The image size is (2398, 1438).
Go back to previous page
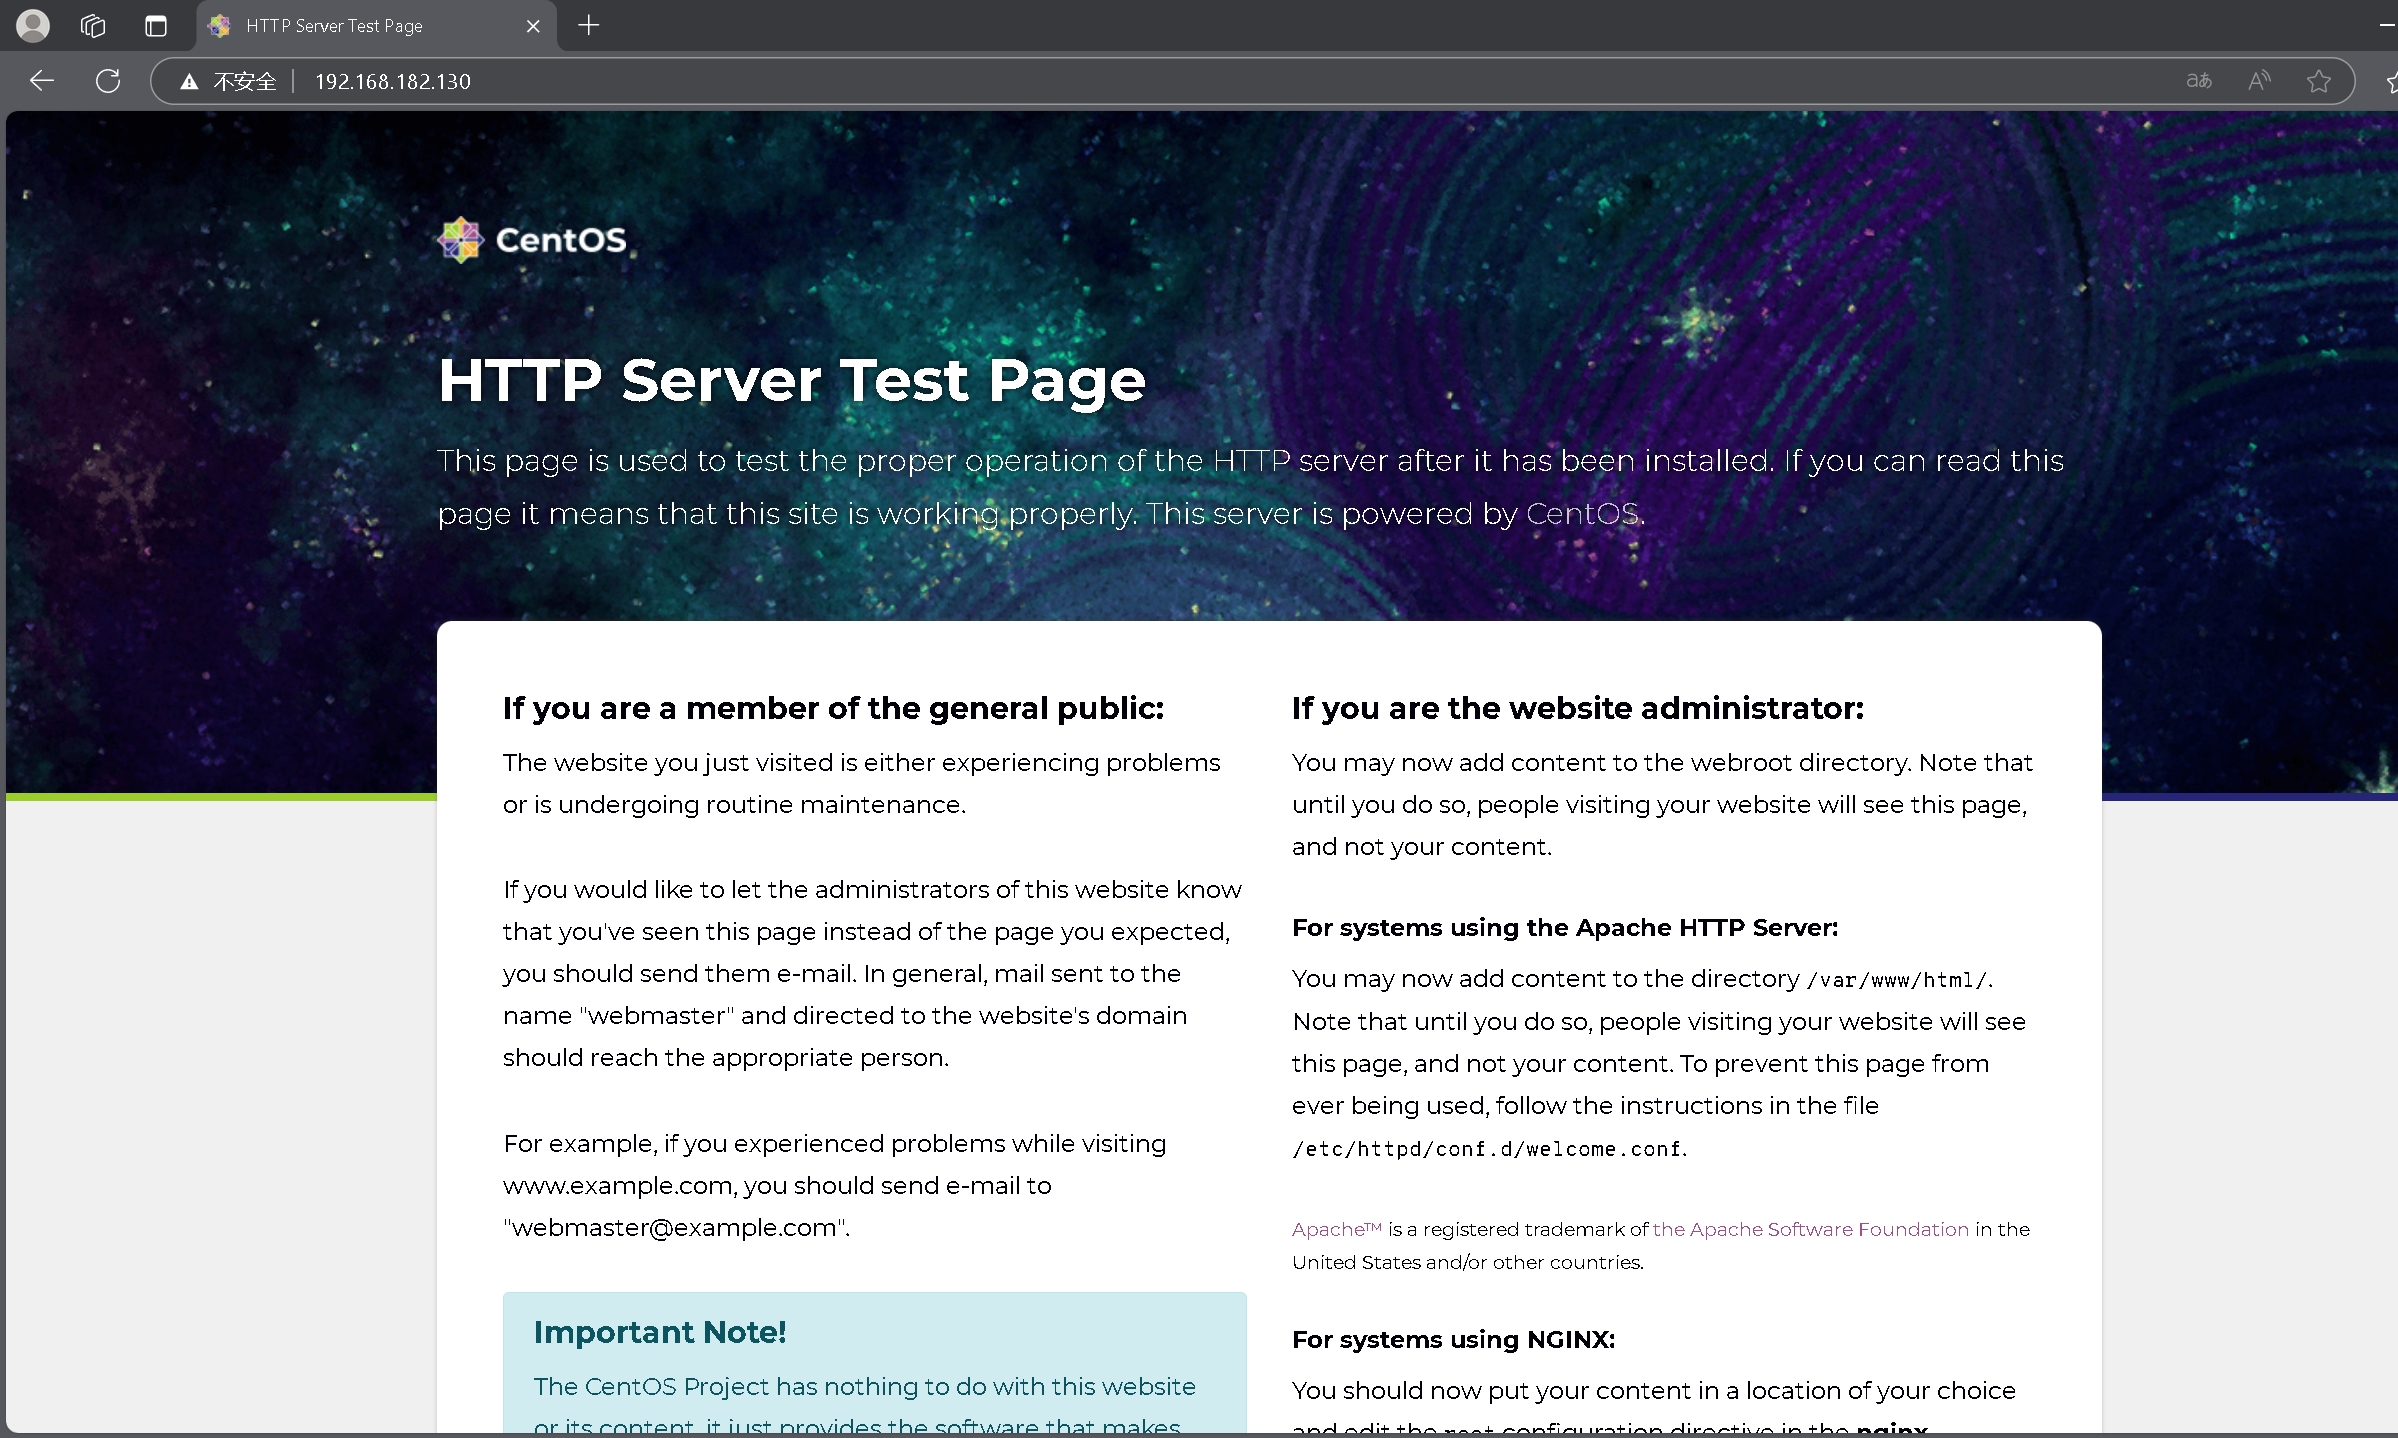(x=42, y=81)
